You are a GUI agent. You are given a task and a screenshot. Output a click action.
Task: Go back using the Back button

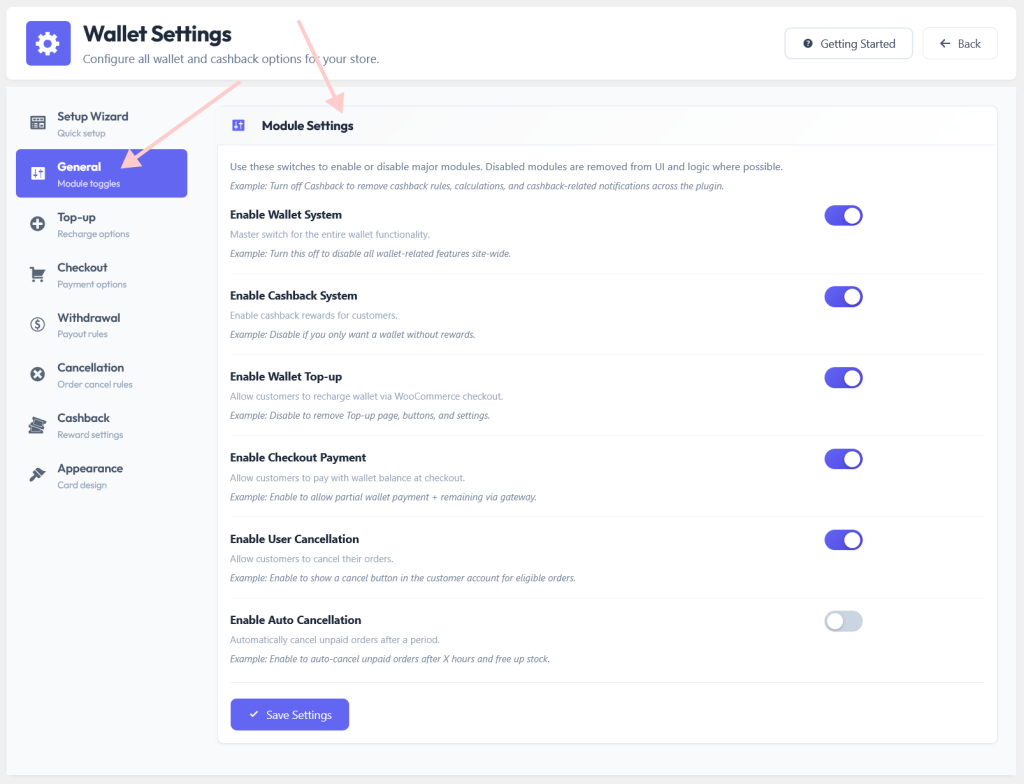pyautogui.click(x=959, y=44)
